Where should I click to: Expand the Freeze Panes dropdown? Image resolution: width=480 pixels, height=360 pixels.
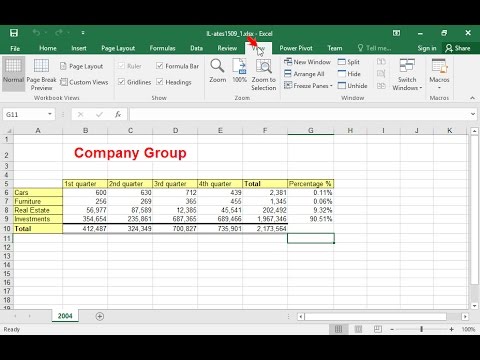tap(308, 86)
